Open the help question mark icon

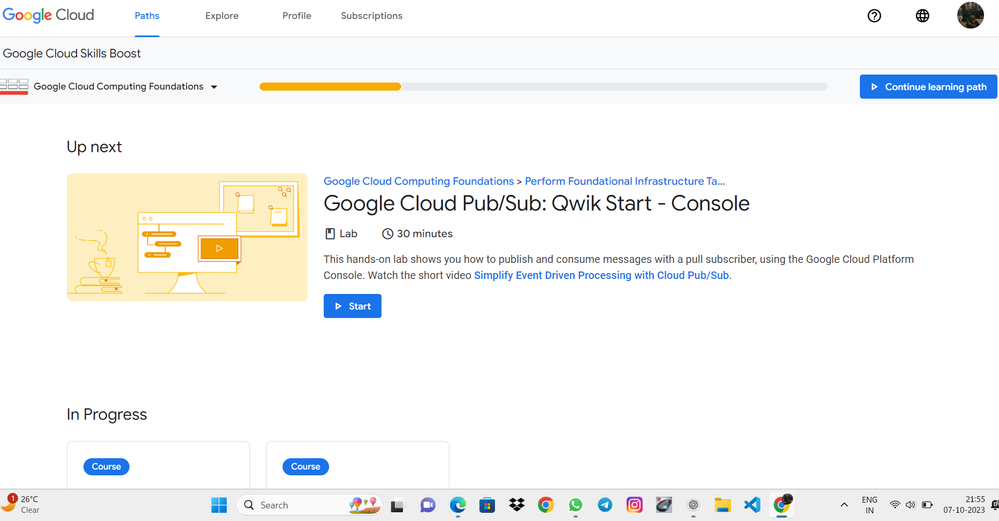pyautogui.click(x=874, y=16)
